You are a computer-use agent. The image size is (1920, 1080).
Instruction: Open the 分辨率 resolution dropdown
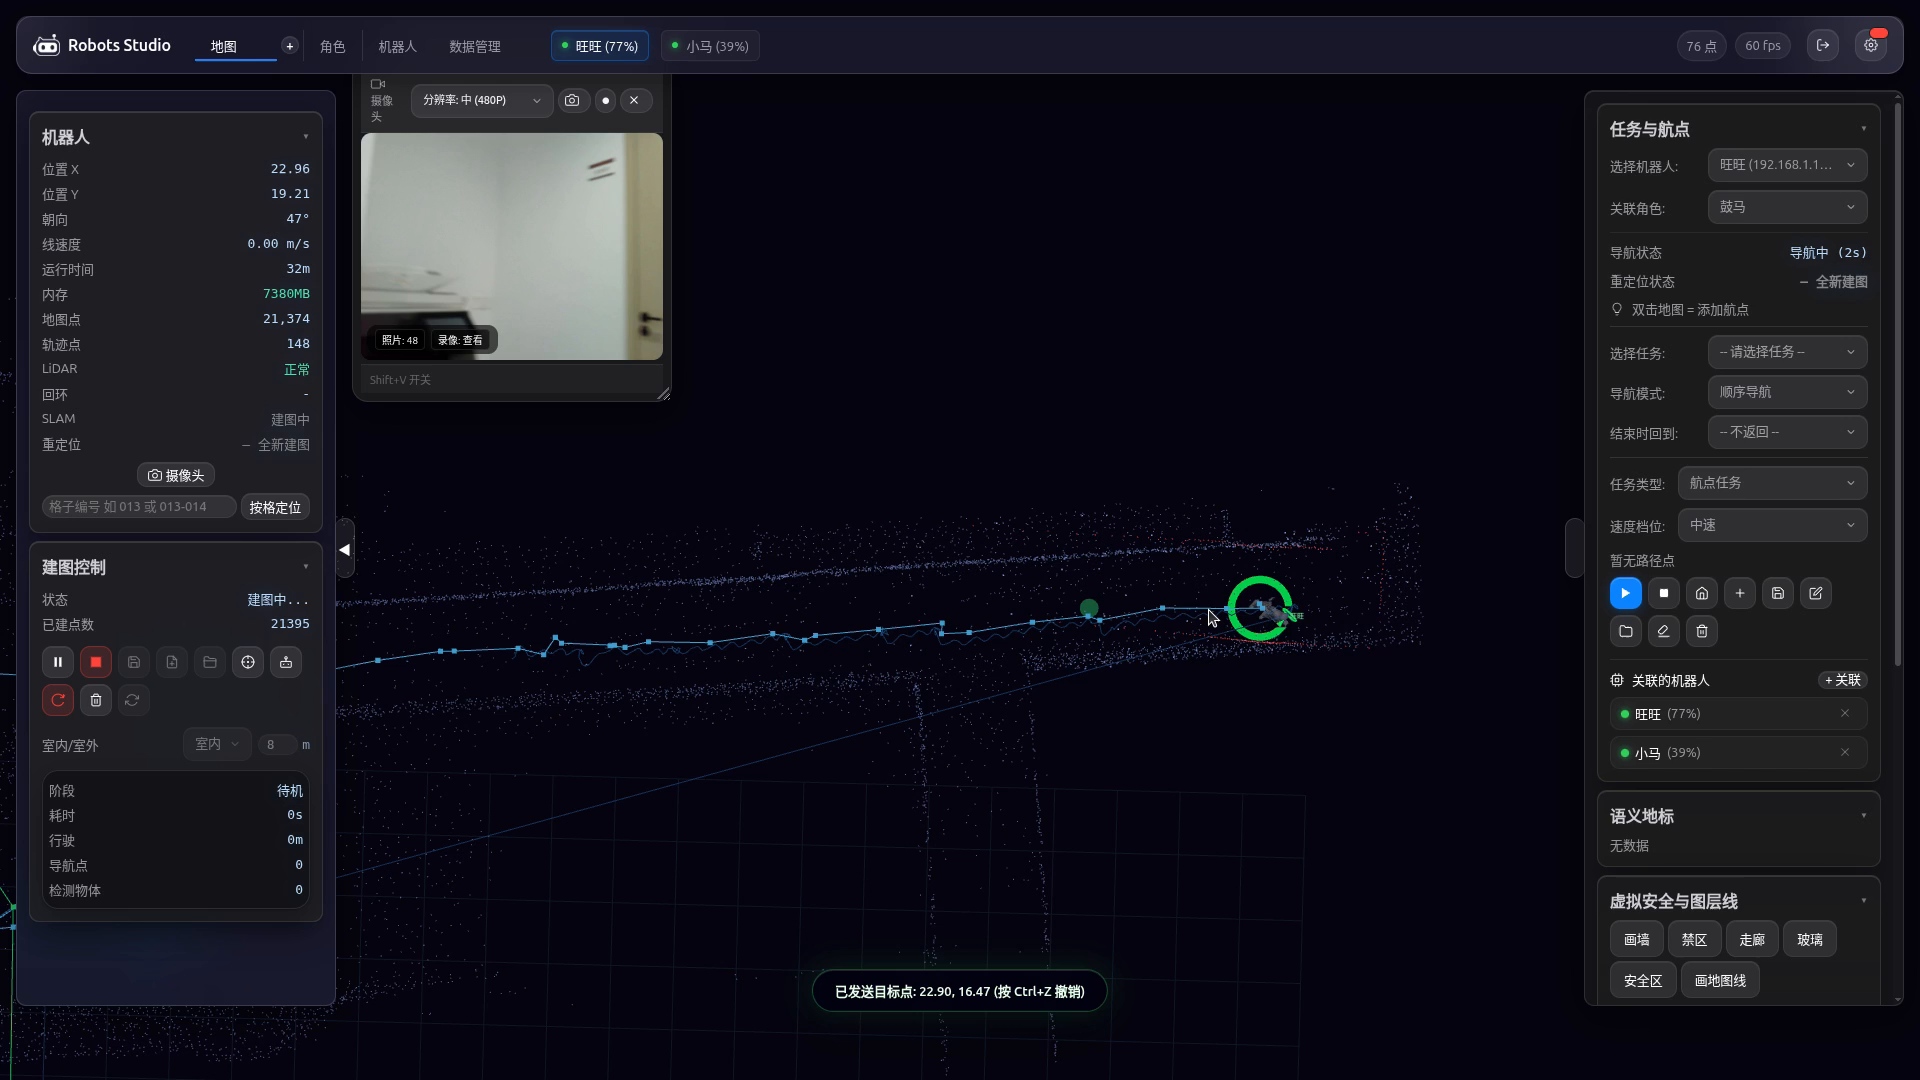click(x=482, y=100)
